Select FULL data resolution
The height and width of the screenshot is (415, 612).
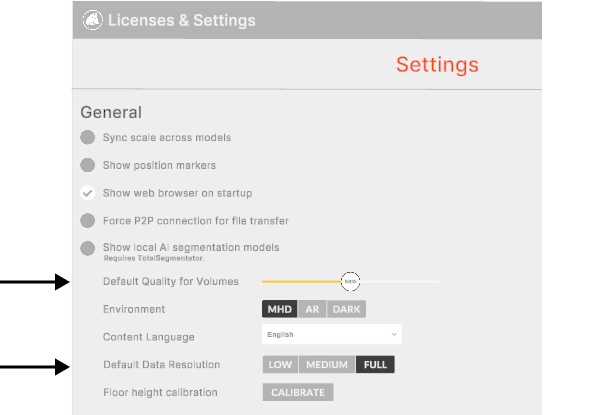point(375,365)
